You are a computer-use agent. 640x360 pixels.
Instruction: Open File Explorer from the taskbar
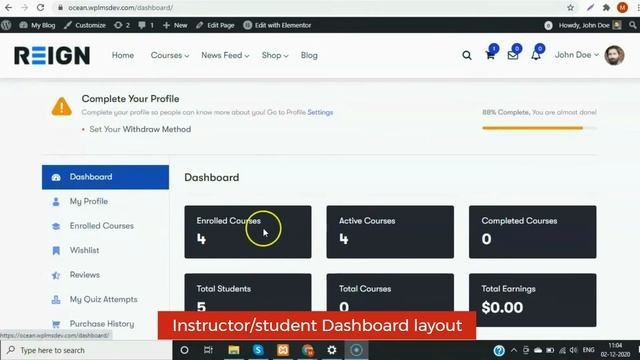[233, 350]
